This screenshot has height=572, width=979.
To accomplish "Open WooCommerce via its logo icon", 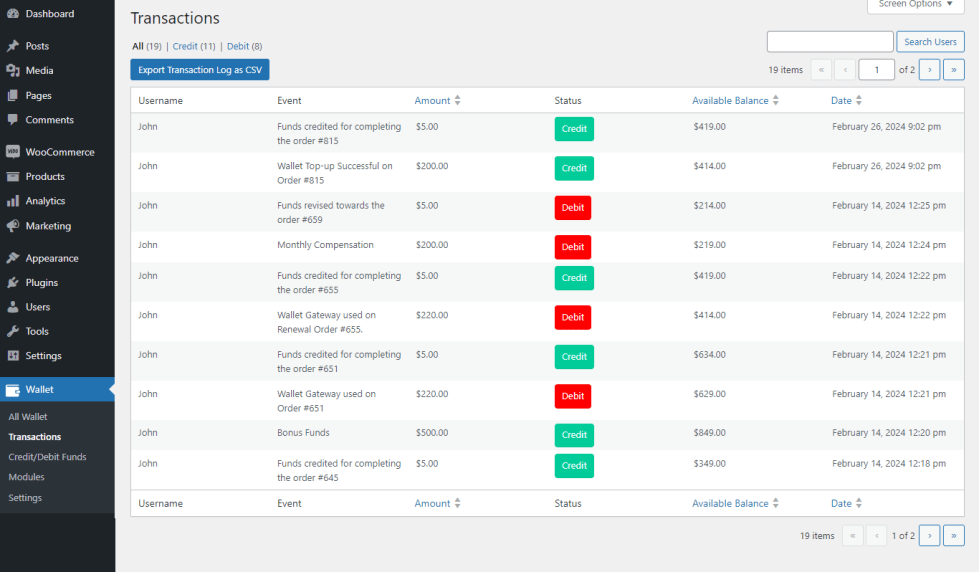I will tap(13, 152).
